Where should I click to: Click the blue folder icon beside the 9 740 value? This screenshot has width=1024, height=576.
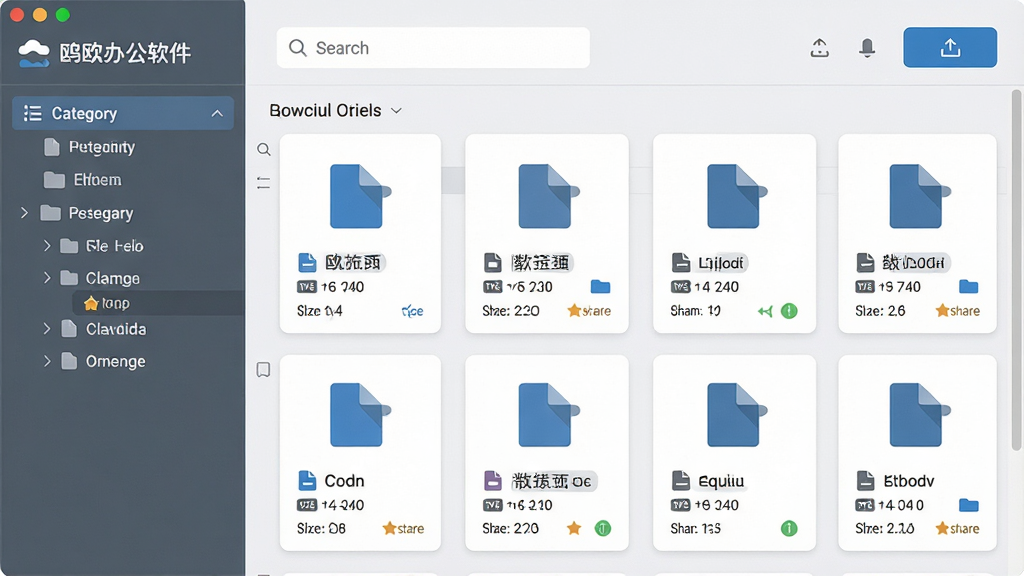pos(968,287)
